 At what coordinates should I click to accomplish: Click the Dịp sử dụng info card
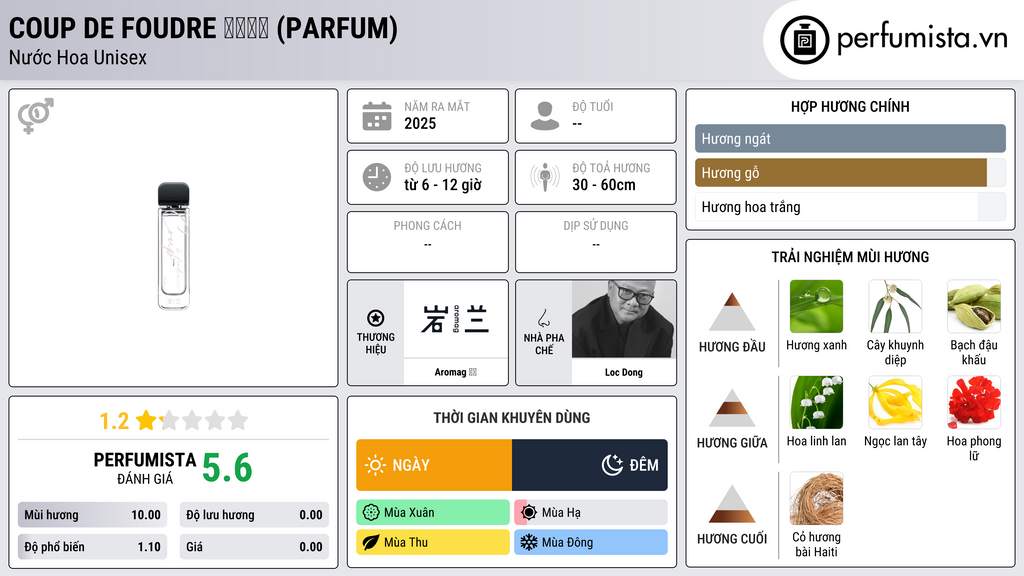596,242
